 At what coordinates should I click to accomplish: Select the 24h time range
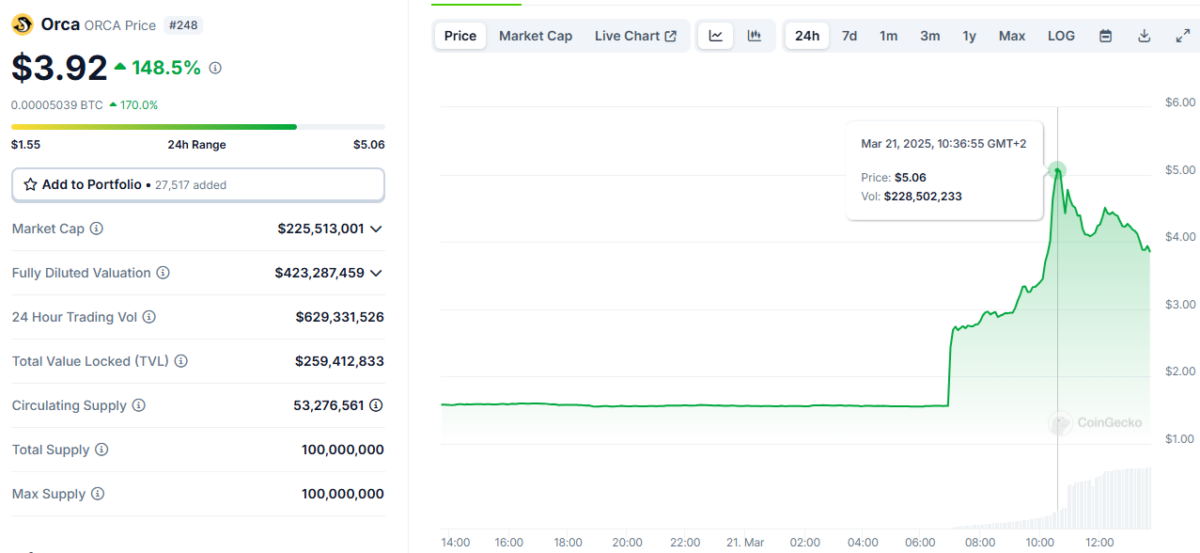pos(807,36)
